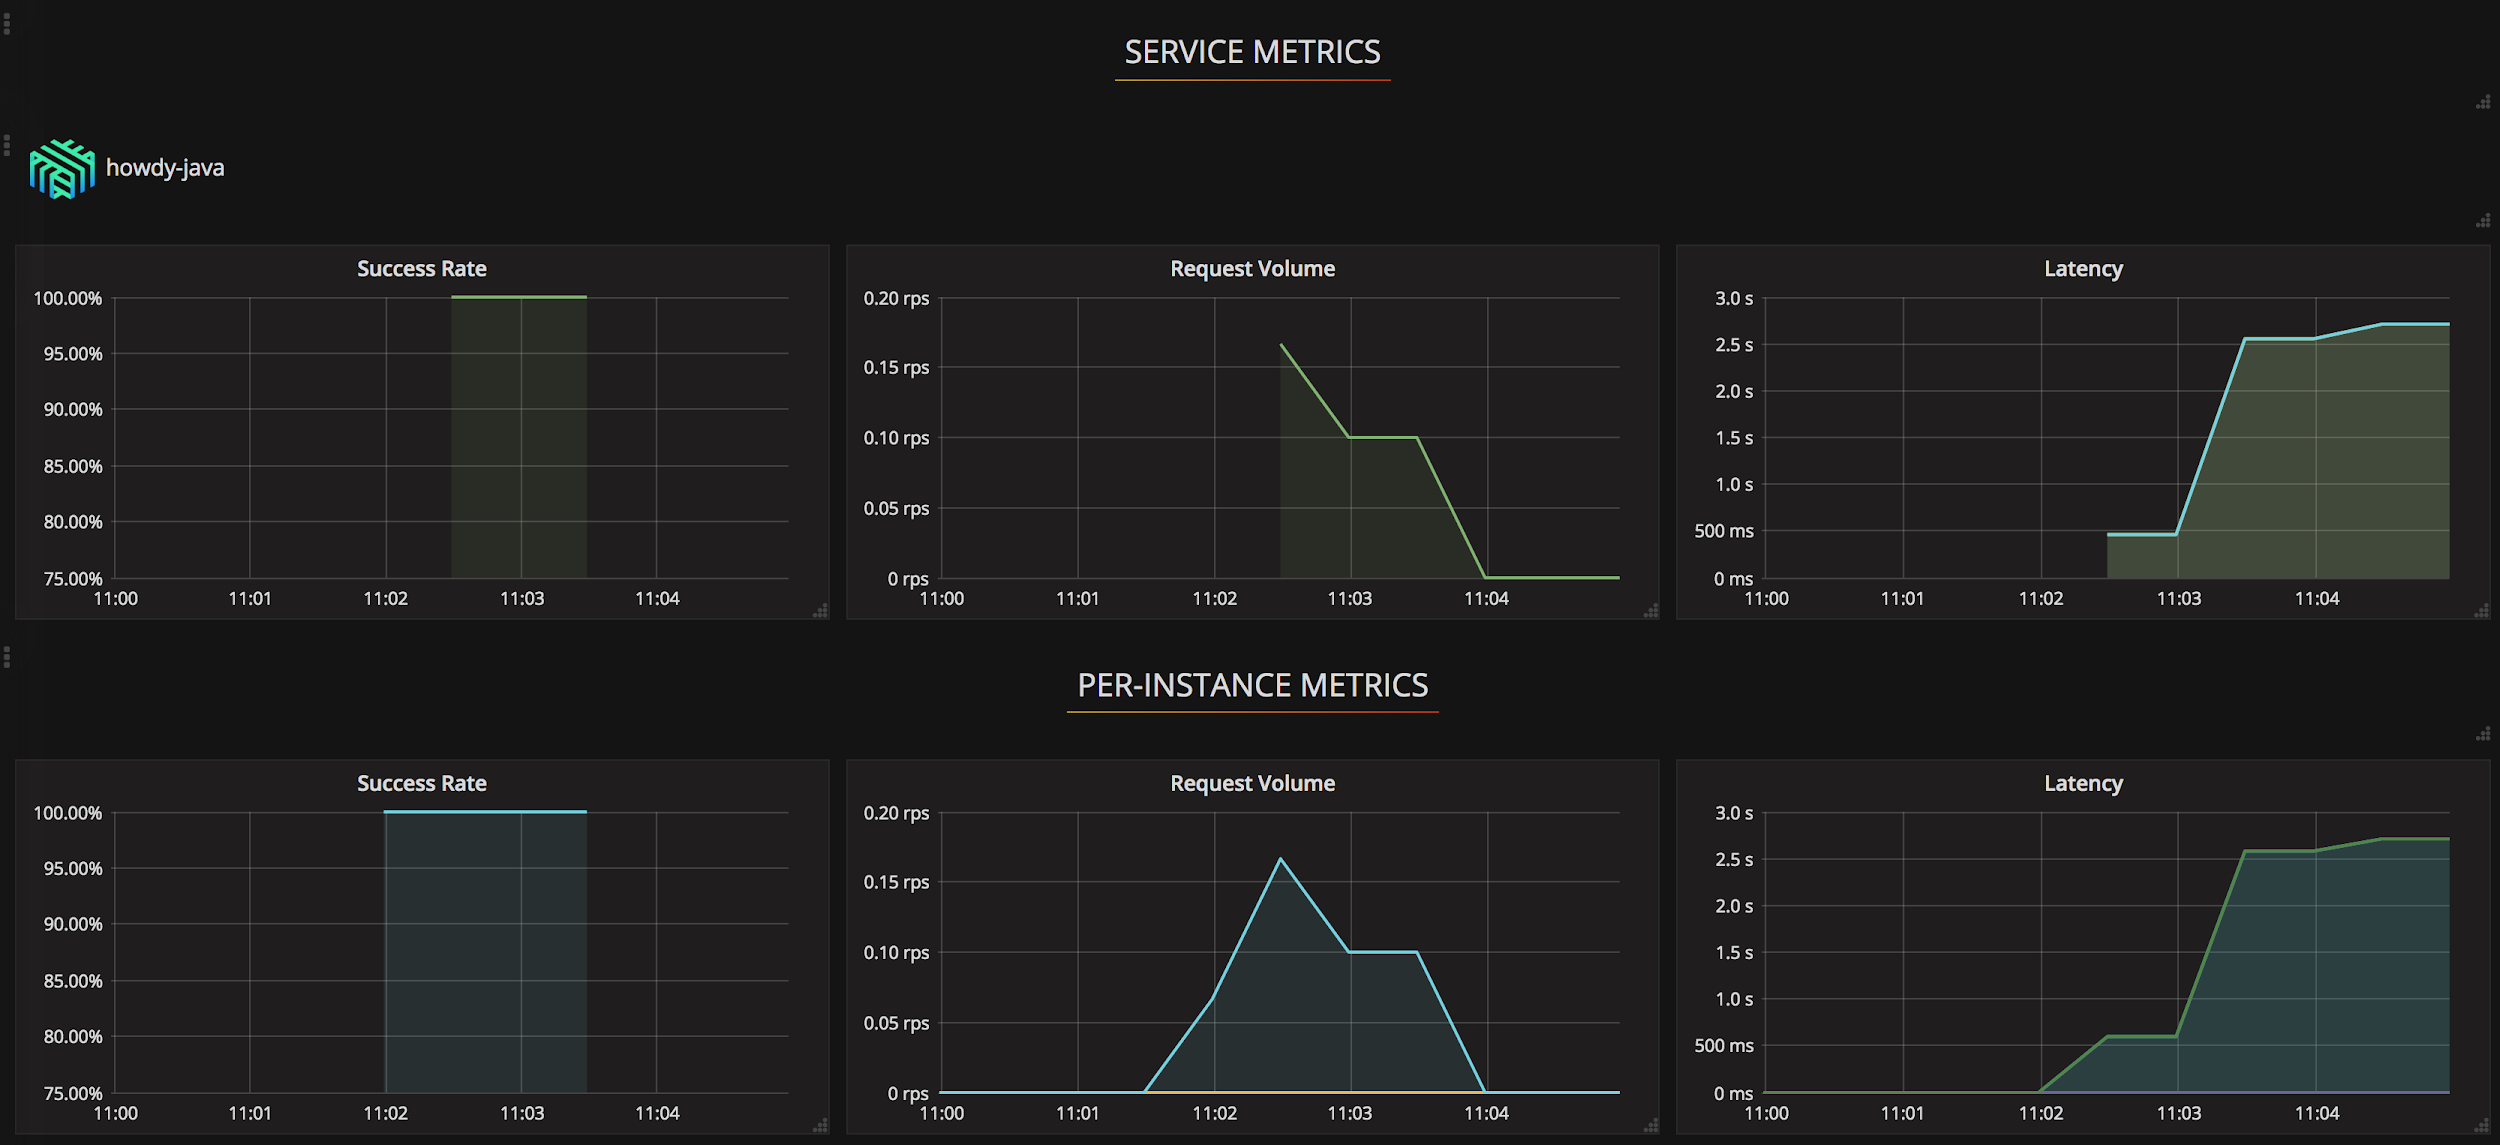Open service-level Success Rate panel title menu

coord(421,269)
